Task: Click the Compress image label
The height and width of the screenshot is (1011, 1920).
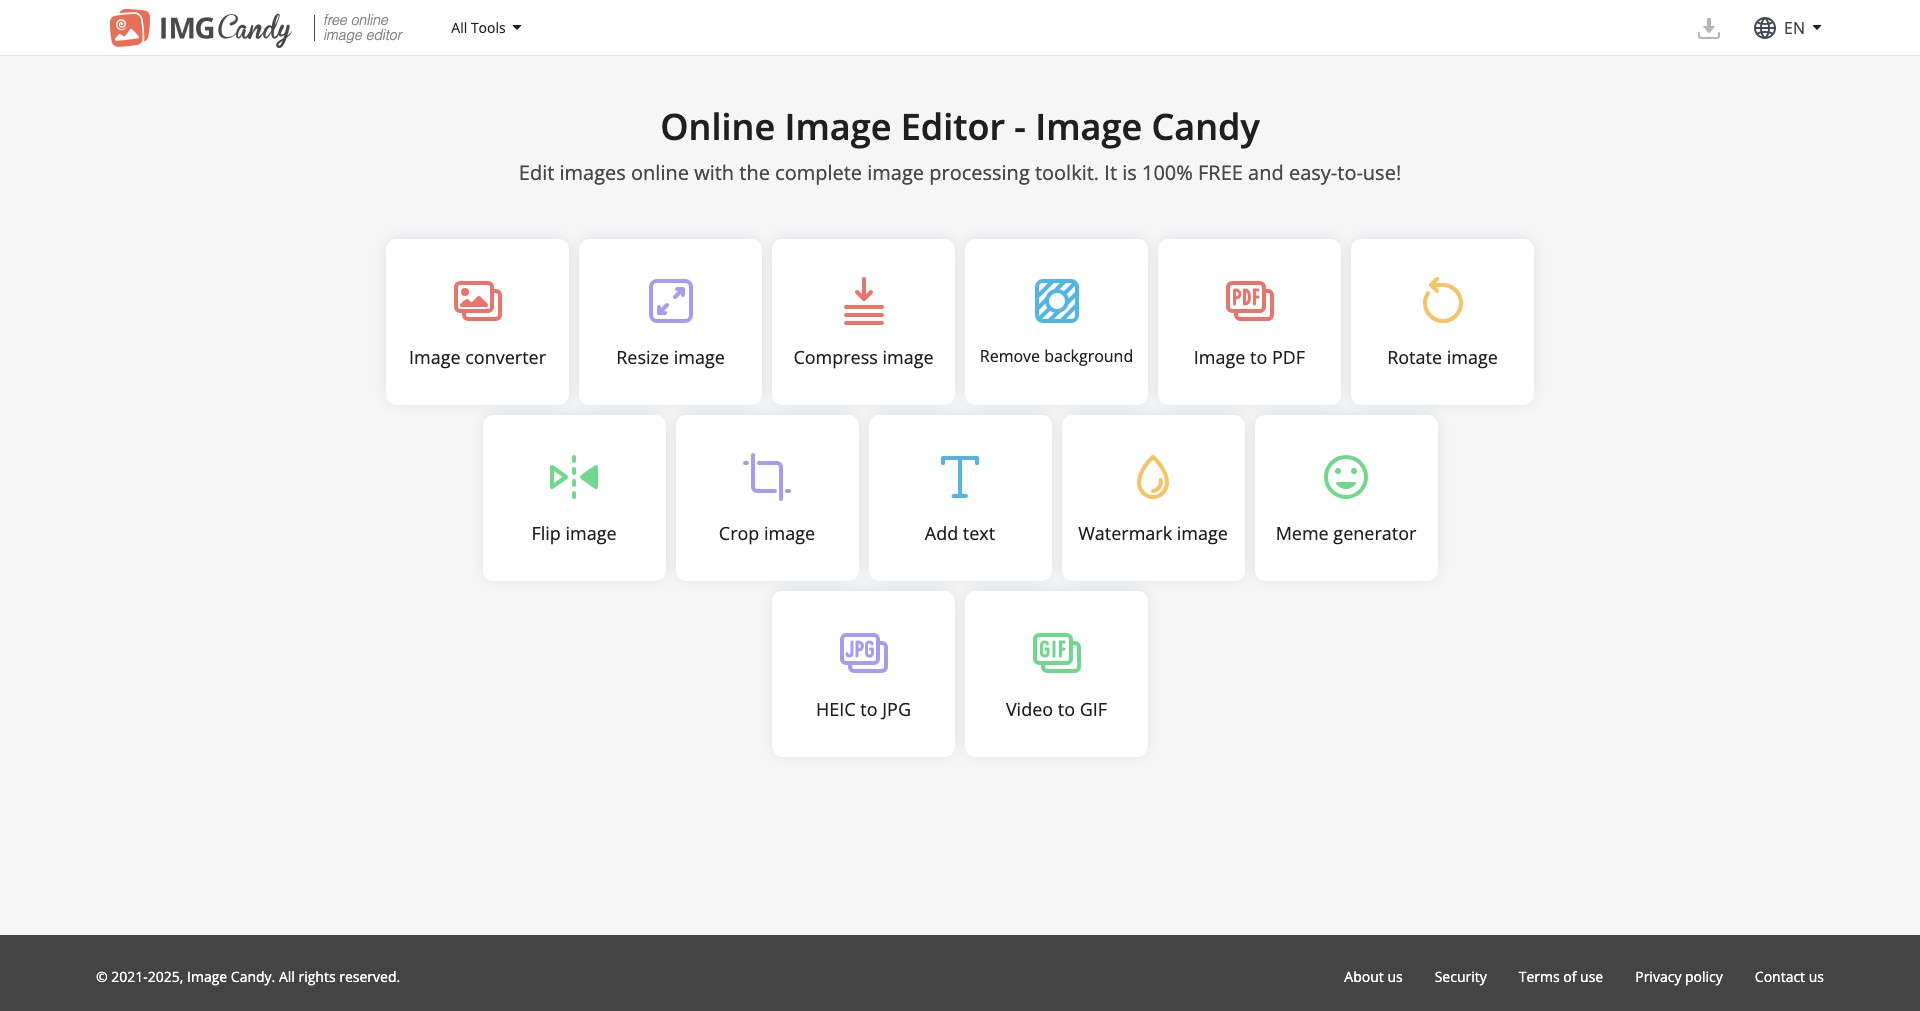Action: point(863,358)
